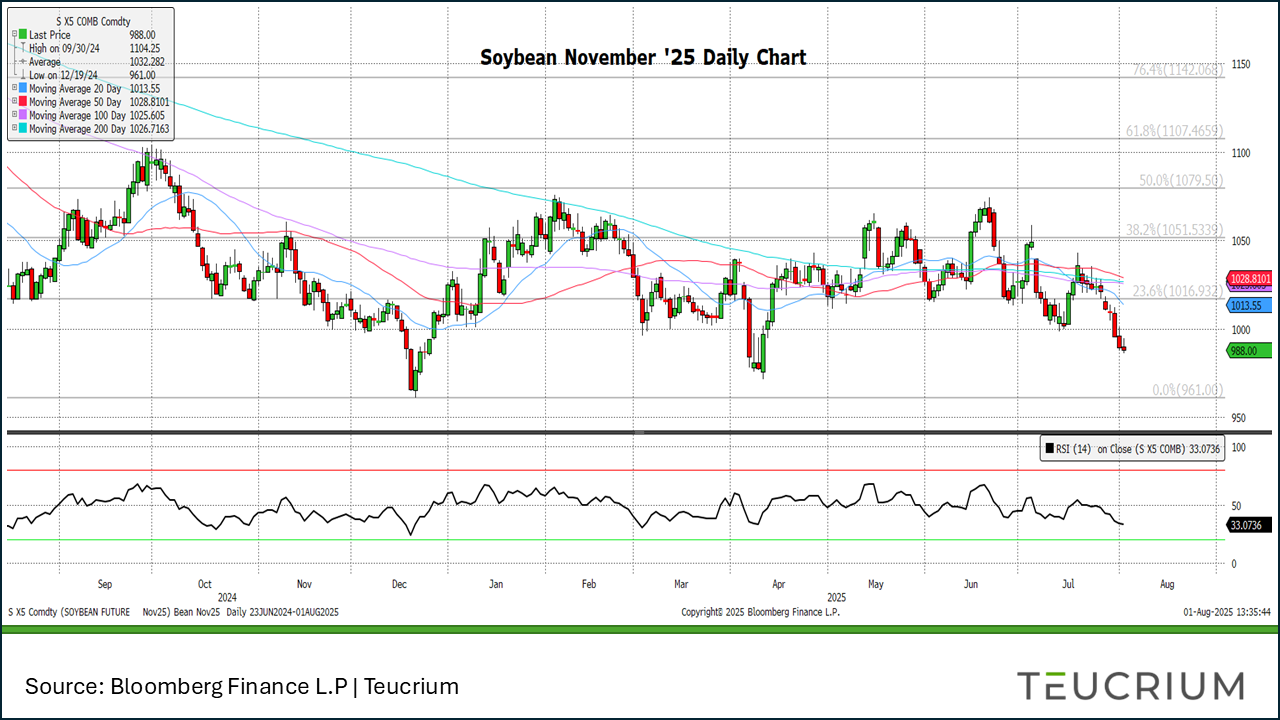The width and height of the screenshot is (1280, 720).
Task: Expand the Moving Average 200 Day entry
Action: [14, 128]
